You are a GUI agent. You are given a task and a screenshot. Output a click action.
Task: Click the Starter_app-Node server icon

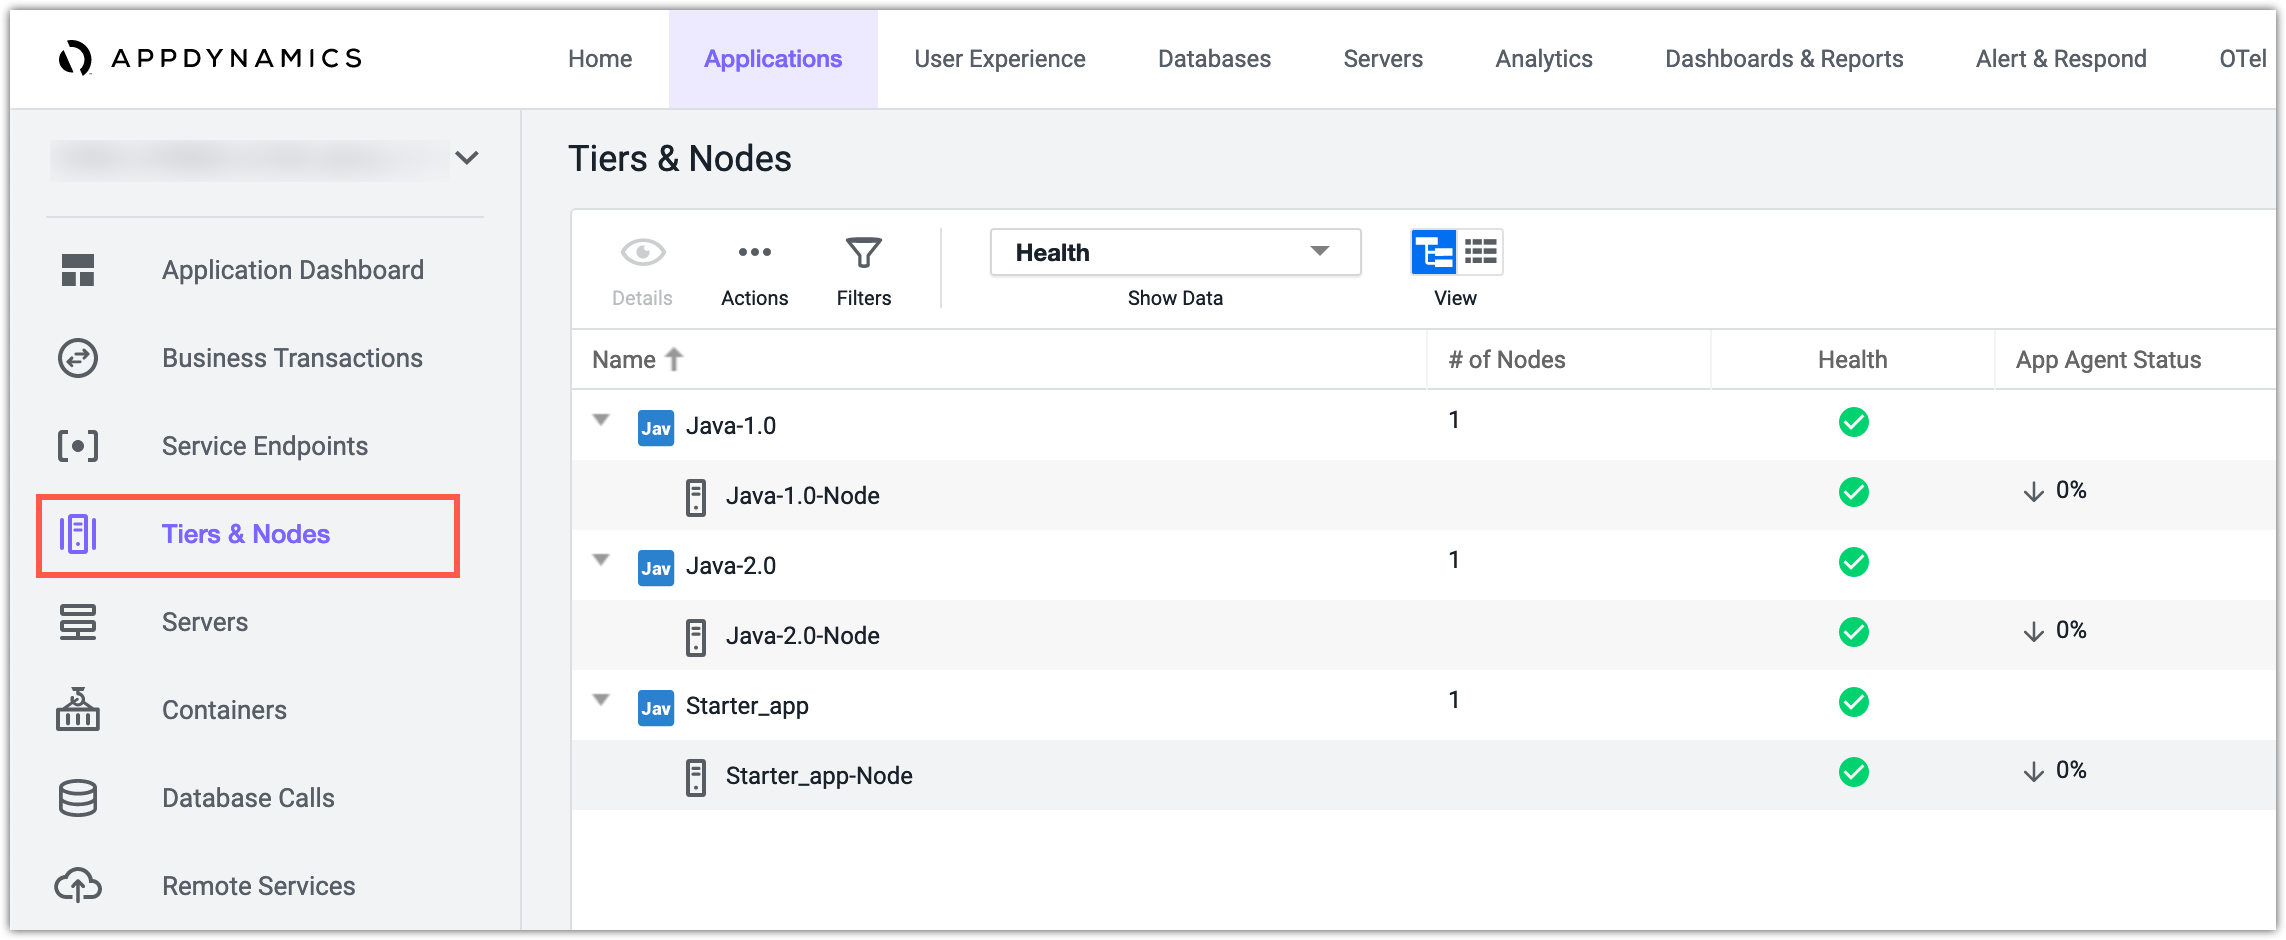click(696, 777)
